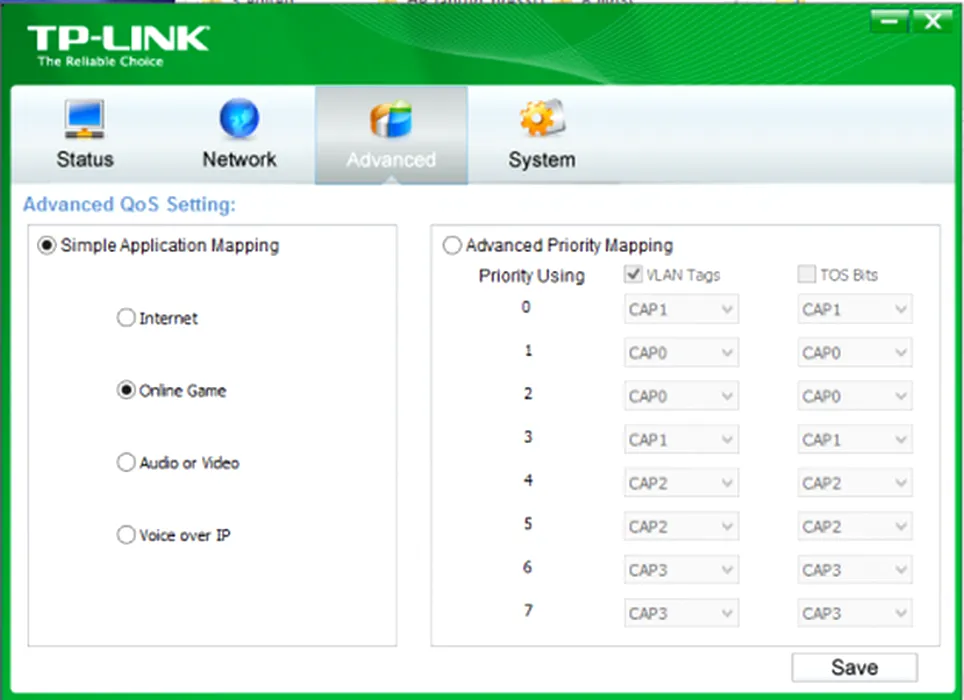The height and width of the screenshot is (700, 964).
Task: Click the Status monitor icon
Action: 84,120
